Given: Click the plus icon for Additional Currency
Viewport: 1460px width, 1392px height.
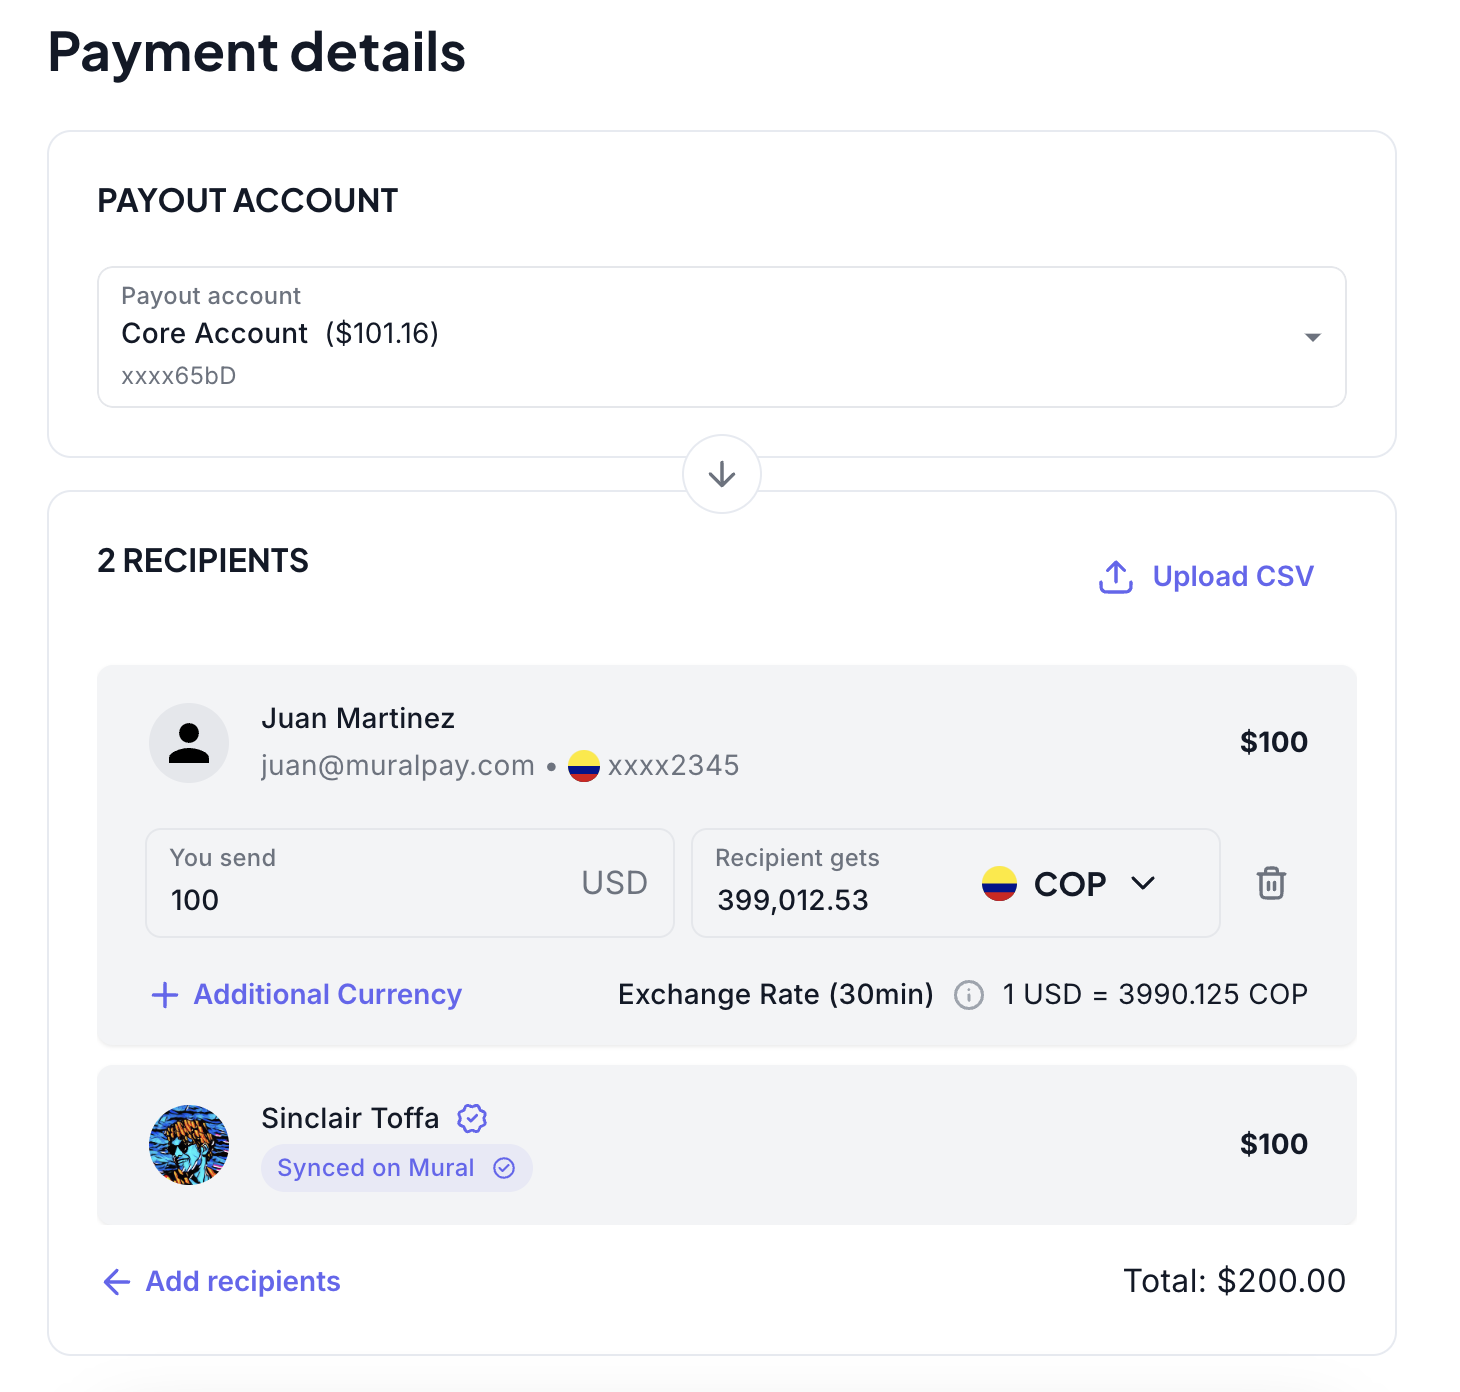Looking at the screenshot, I should click(165, 995).
